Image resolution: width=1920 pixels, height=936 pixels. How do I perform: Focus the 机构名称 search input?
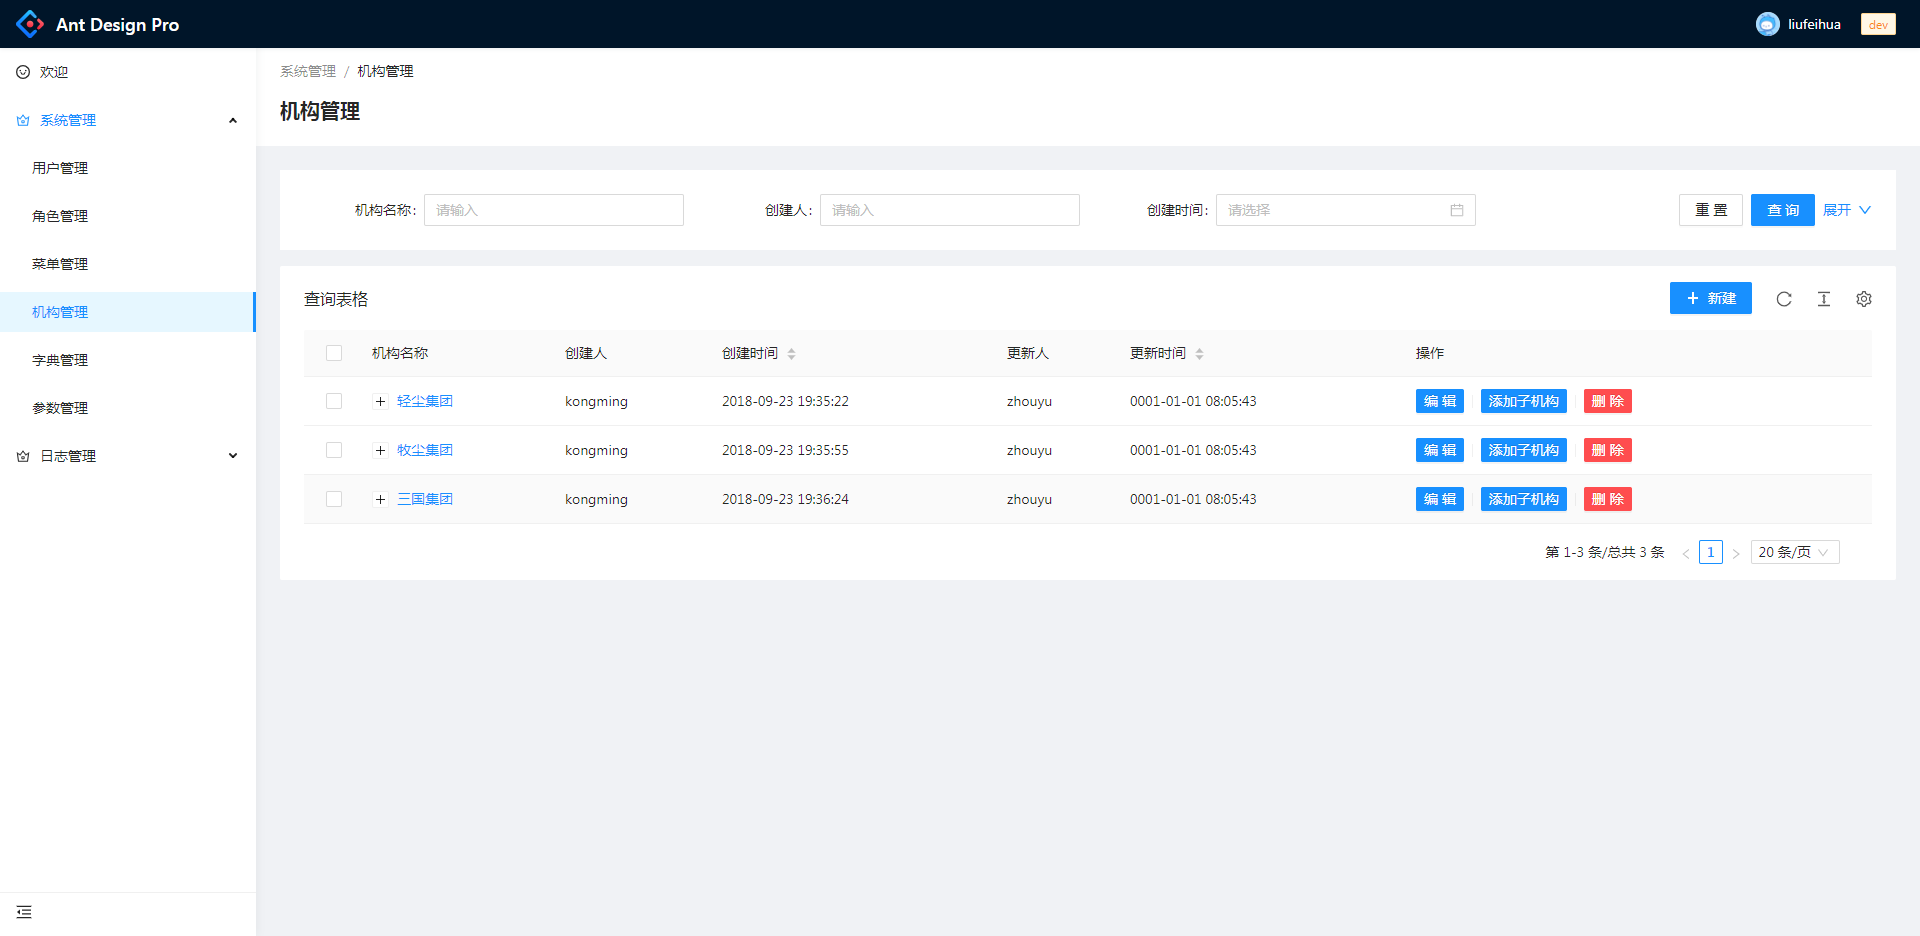click(x=554, y=210)
